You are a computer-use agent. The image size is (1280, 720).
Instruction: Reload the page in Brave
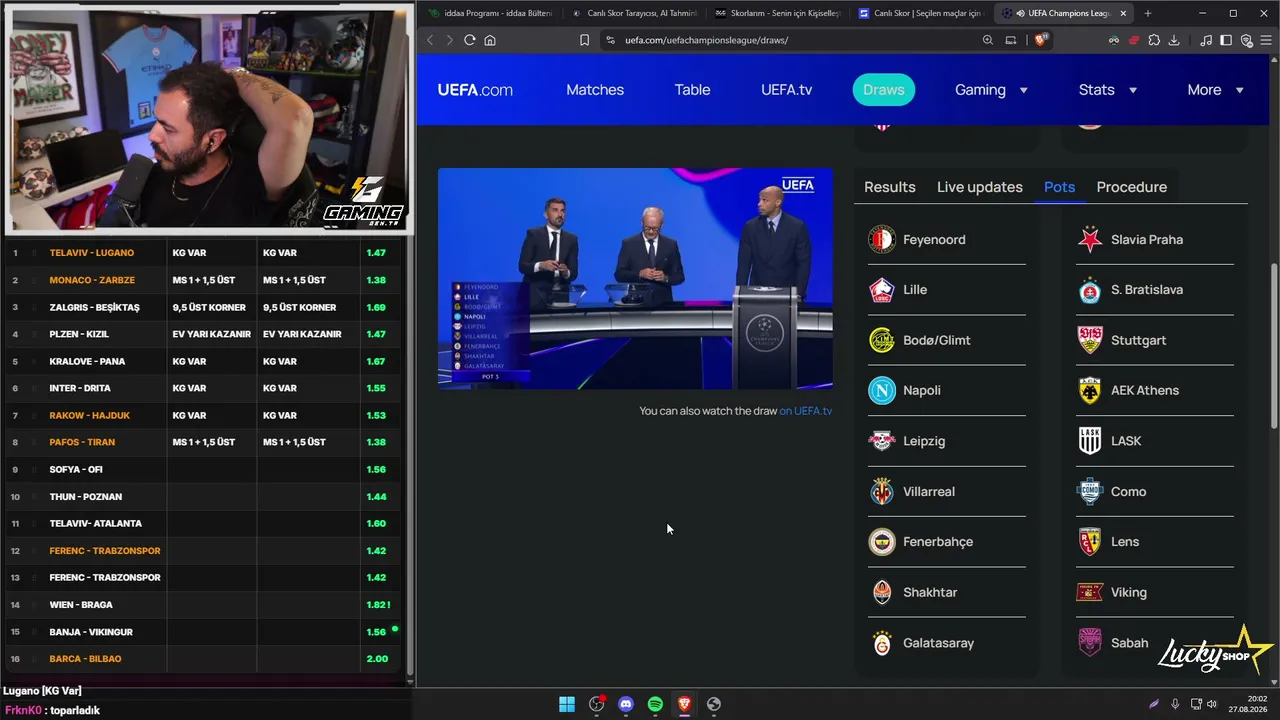(469, 40)
